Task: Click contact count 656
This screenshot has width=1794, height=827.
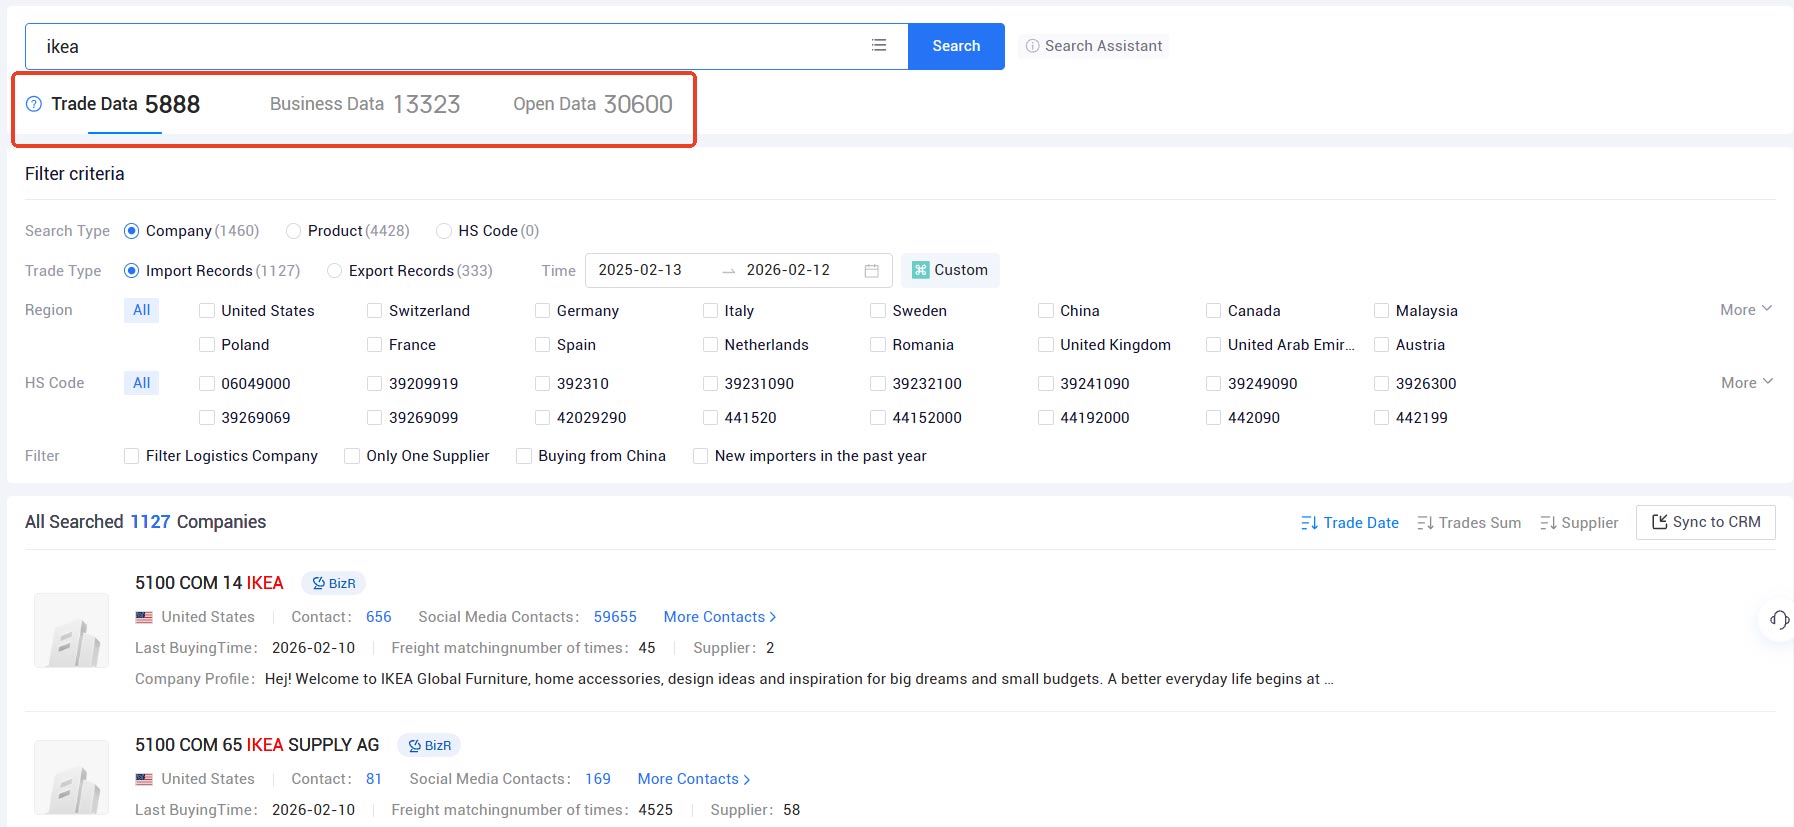Action: (379, 617)
